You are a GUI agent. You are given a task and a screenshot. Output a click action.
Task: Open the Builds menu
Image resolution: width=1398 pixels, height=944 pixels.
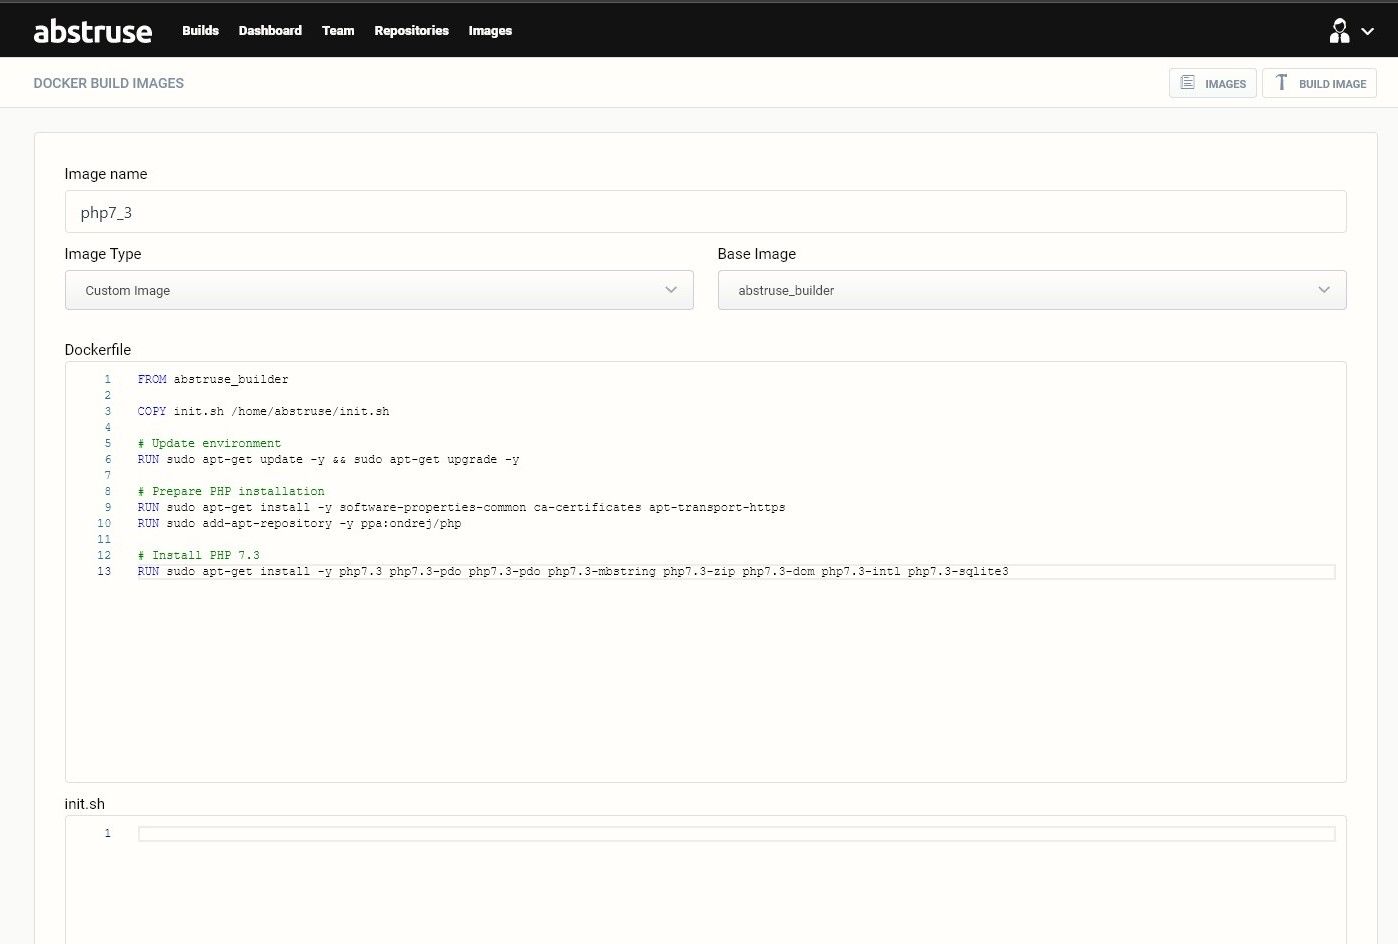pos(200,31)
